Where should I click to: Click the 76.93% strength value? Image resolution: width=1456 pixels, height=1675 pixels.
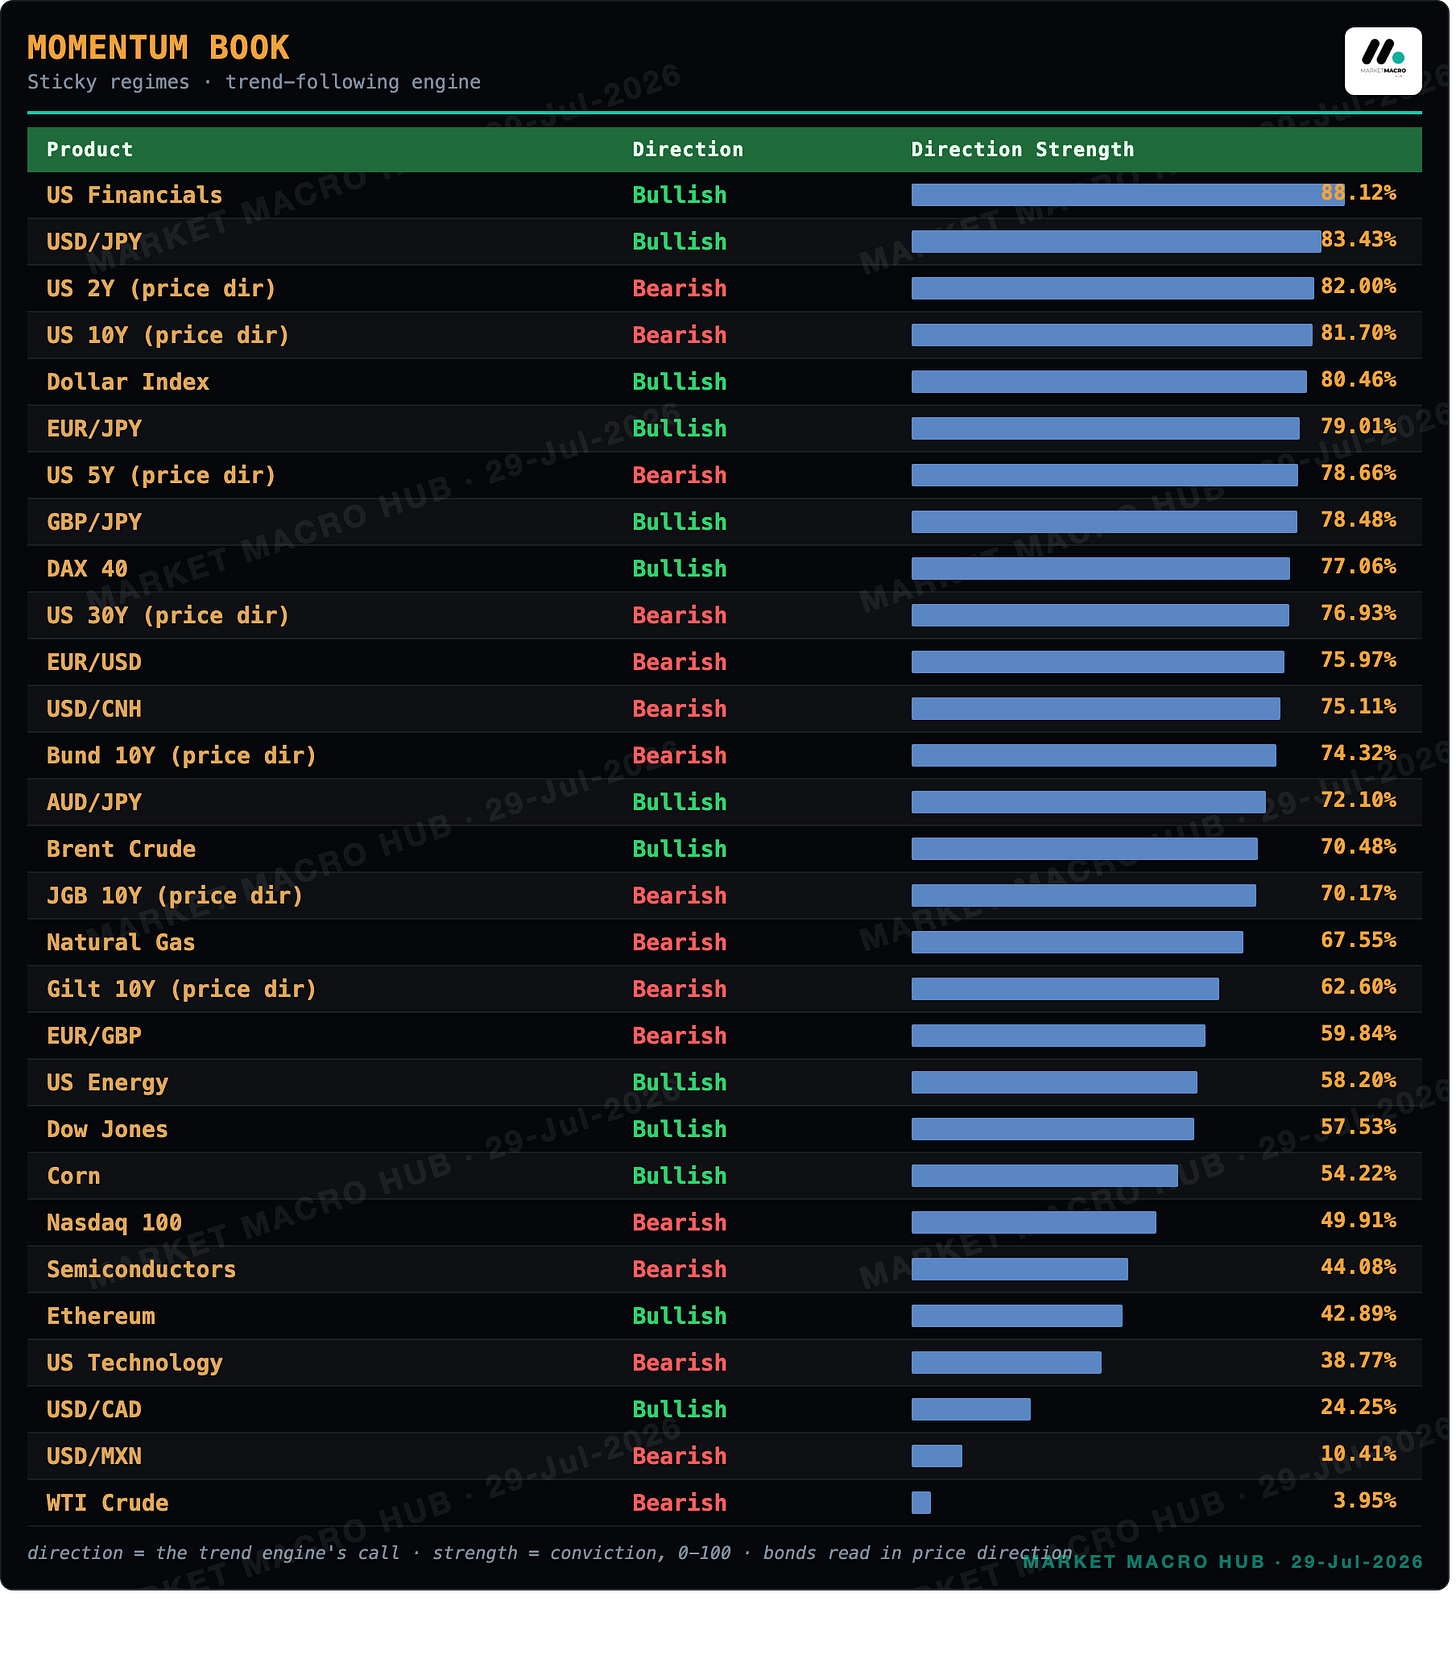[x=1358, y=613]
